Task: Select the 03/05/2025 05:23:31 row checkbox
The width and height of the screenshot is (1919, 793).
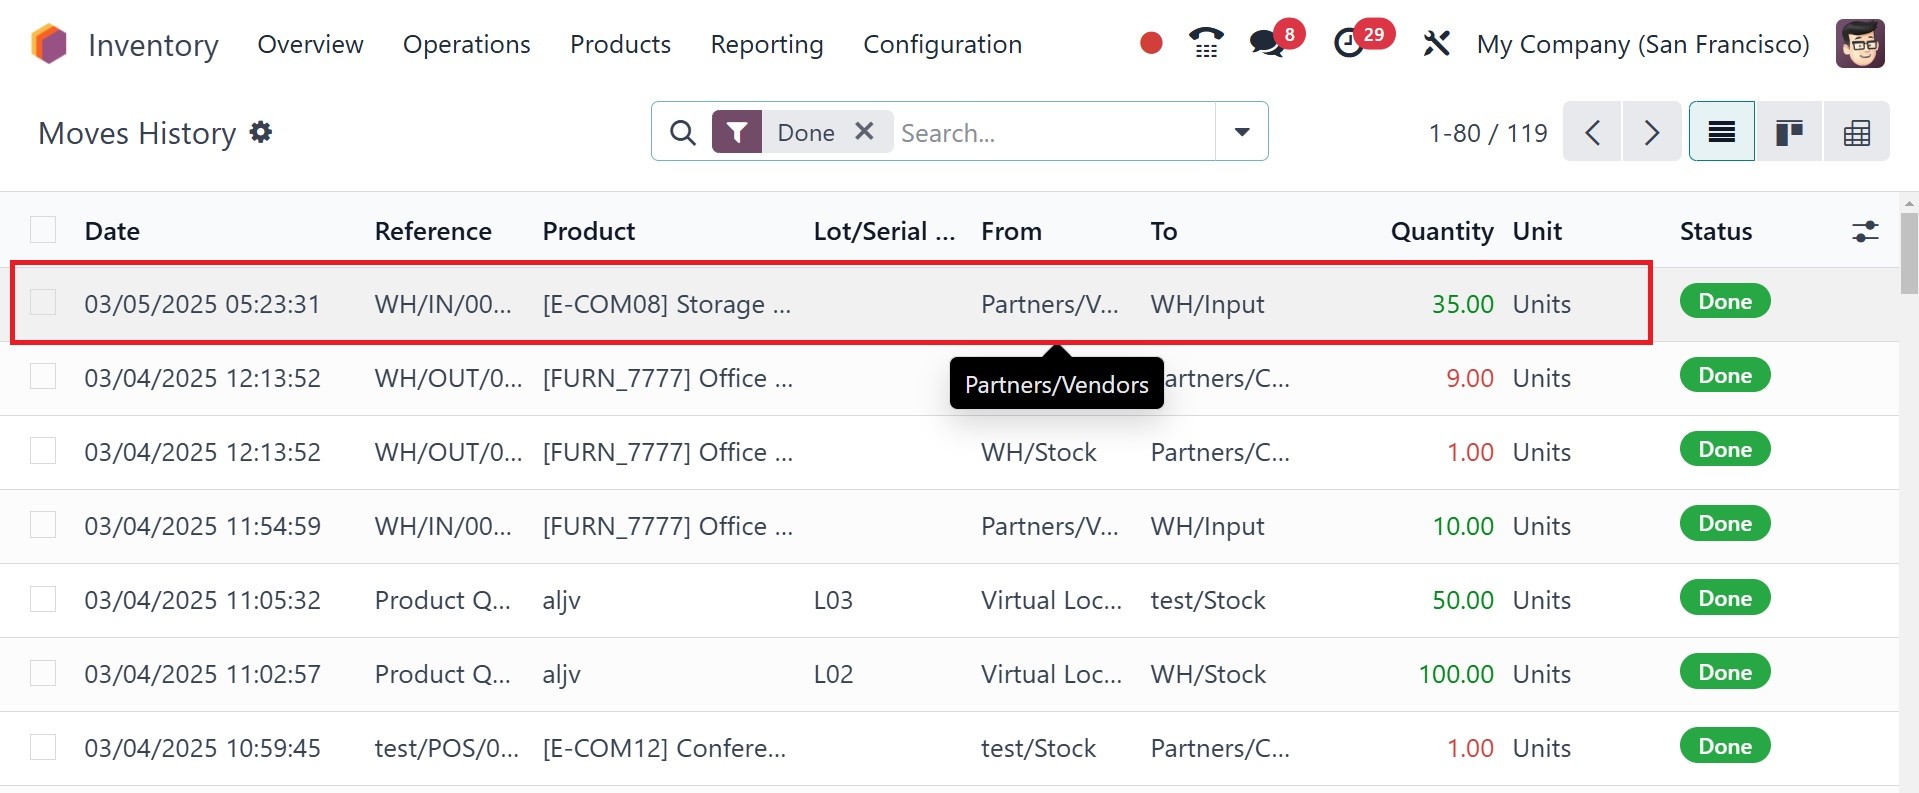Action: click(x=43, y=303)
